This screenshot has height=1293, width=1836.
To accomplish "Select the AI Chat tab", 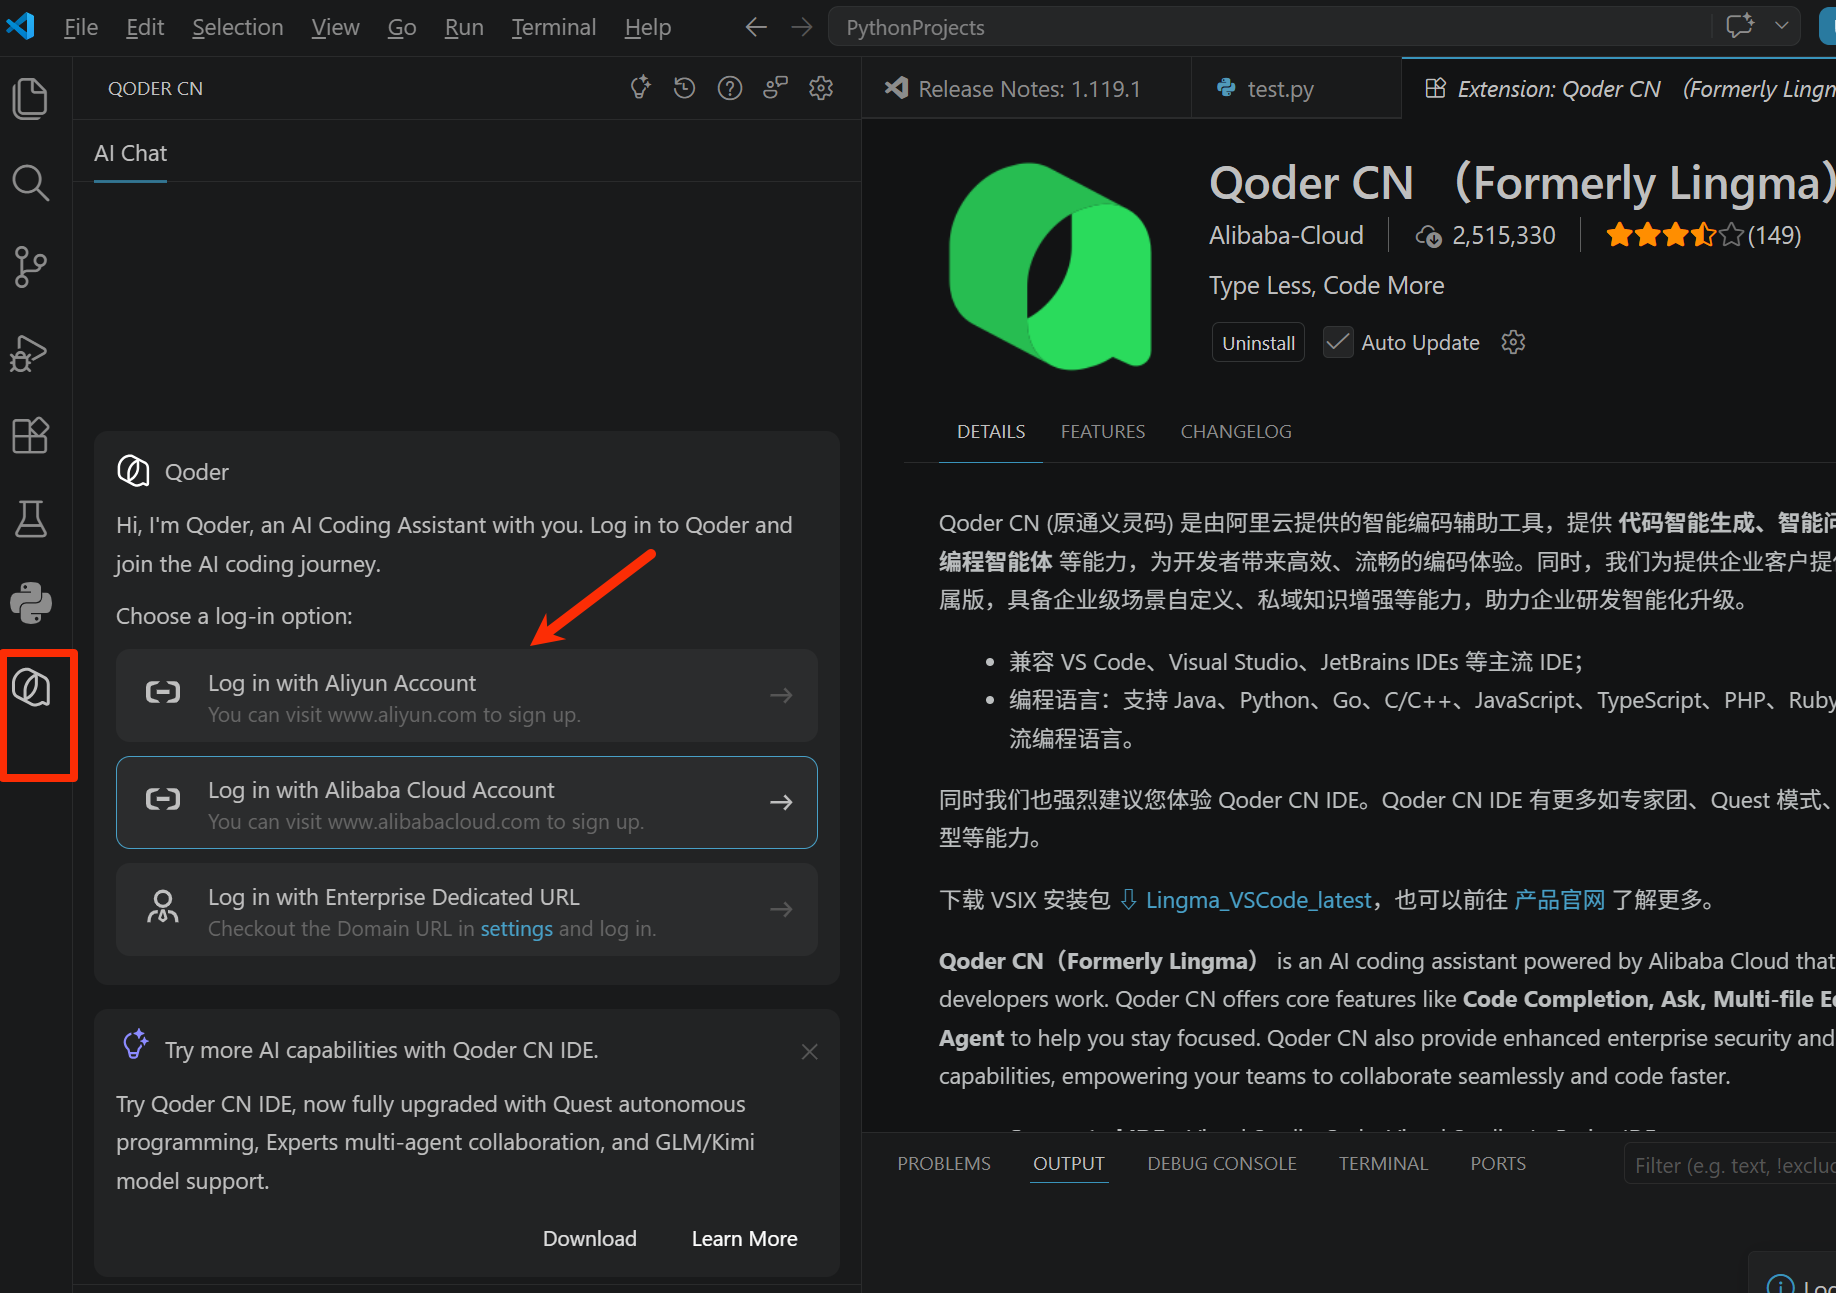I will [130, 153].
